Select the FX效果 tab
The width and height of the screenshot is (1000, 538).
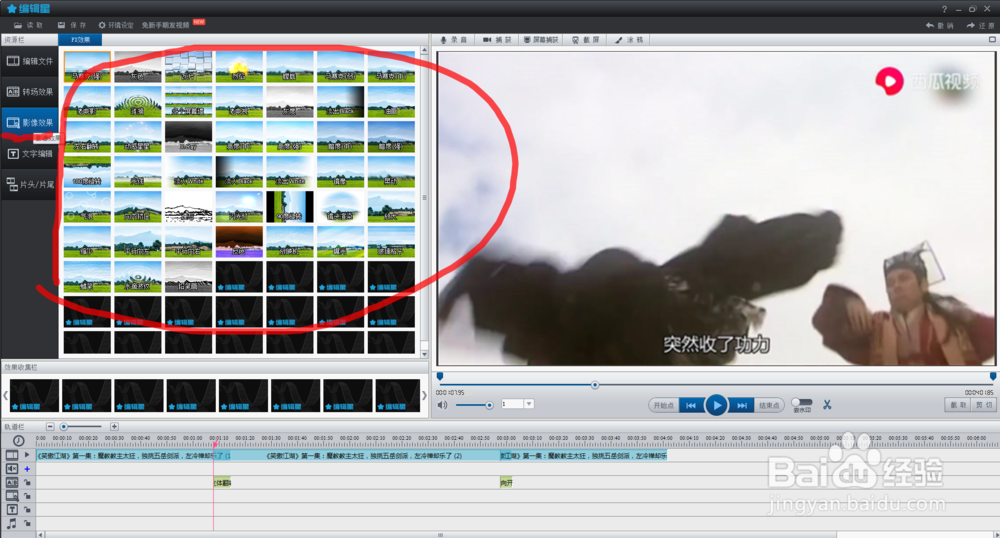pos(80,40)
